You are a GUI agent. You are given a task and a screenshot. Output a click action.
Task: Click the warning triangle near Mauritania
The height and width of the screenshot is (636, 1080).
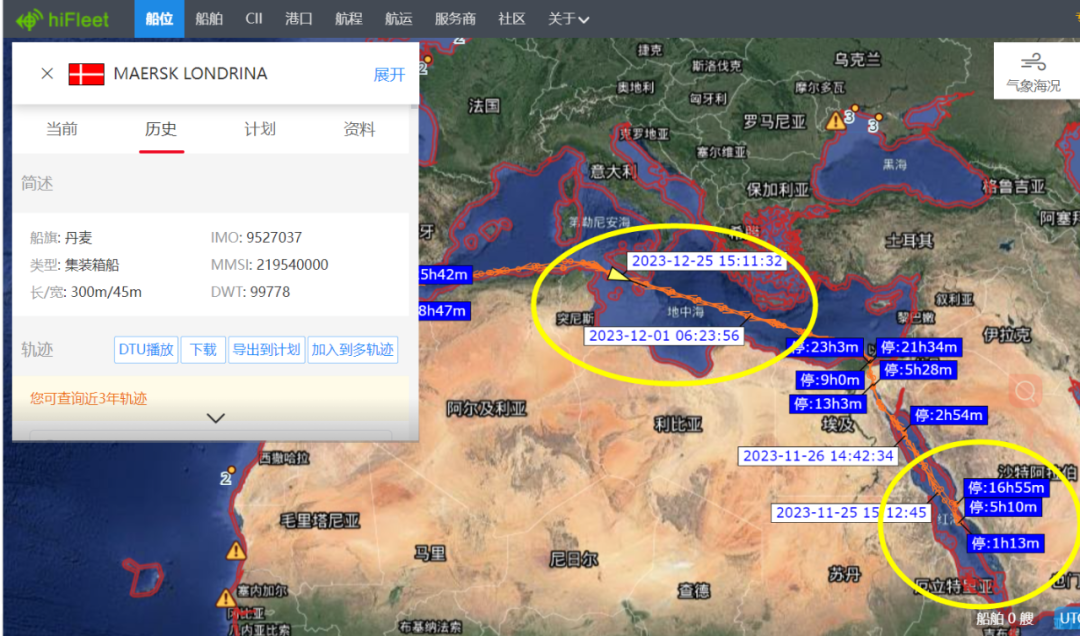point(235,550)
